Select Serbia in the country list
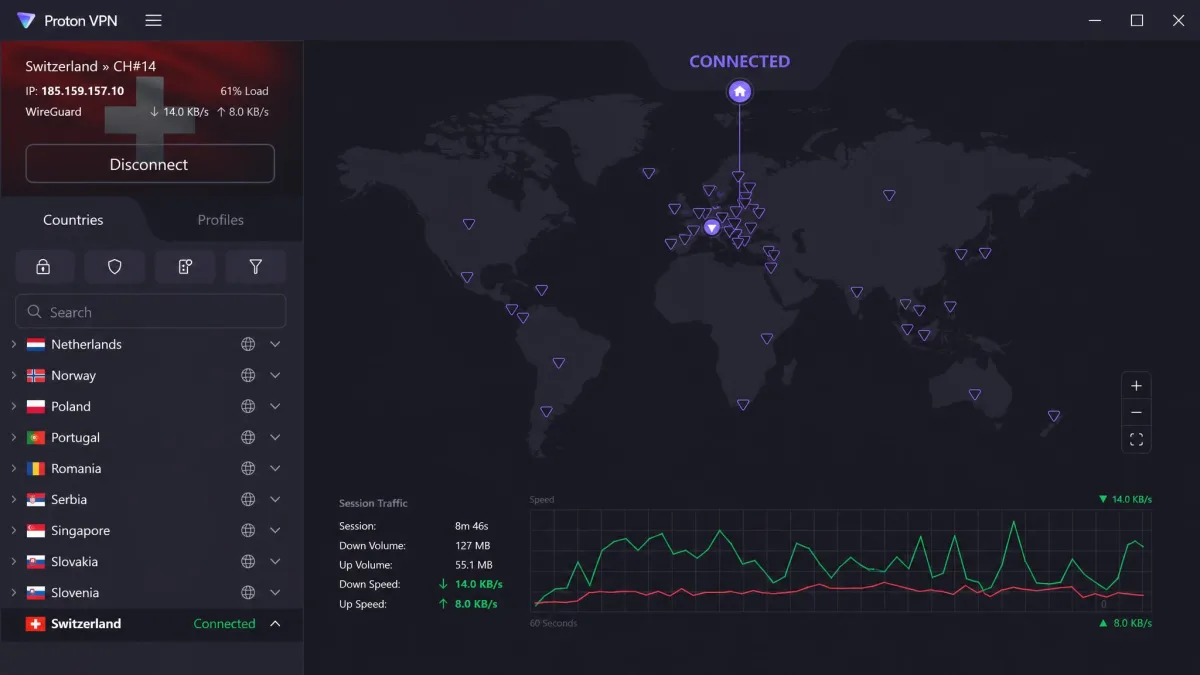 pos(69,499)
